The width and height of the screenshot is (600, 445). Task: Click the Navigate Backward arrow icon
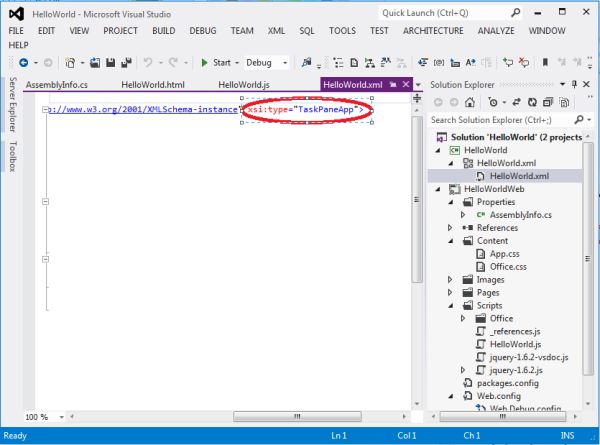point(23,62)
